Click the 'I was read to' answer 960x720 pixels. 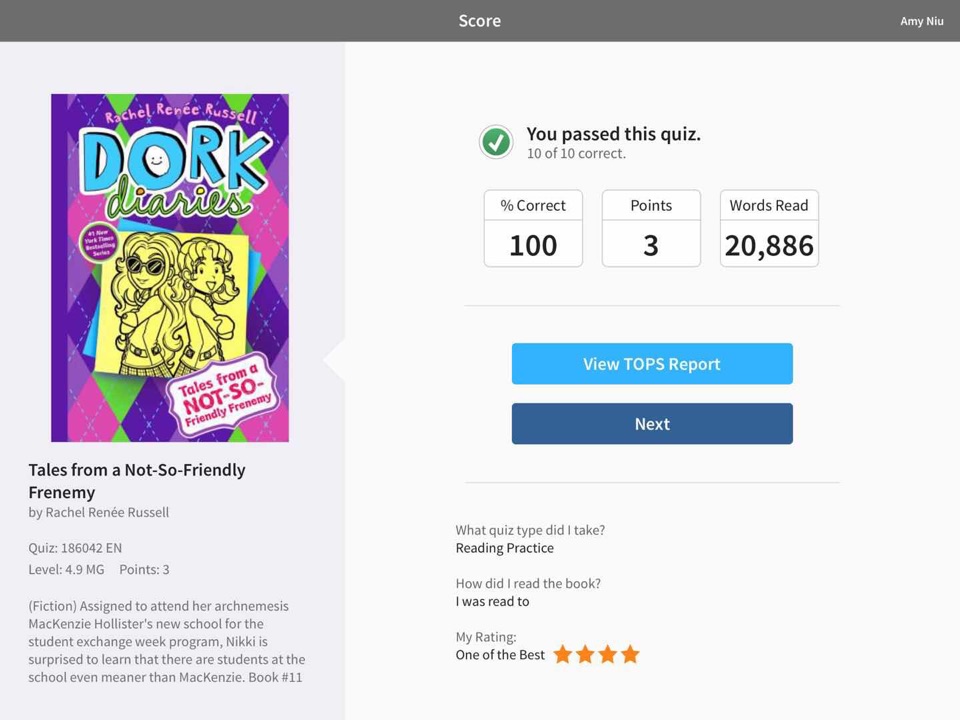click(x=492, y=601)
